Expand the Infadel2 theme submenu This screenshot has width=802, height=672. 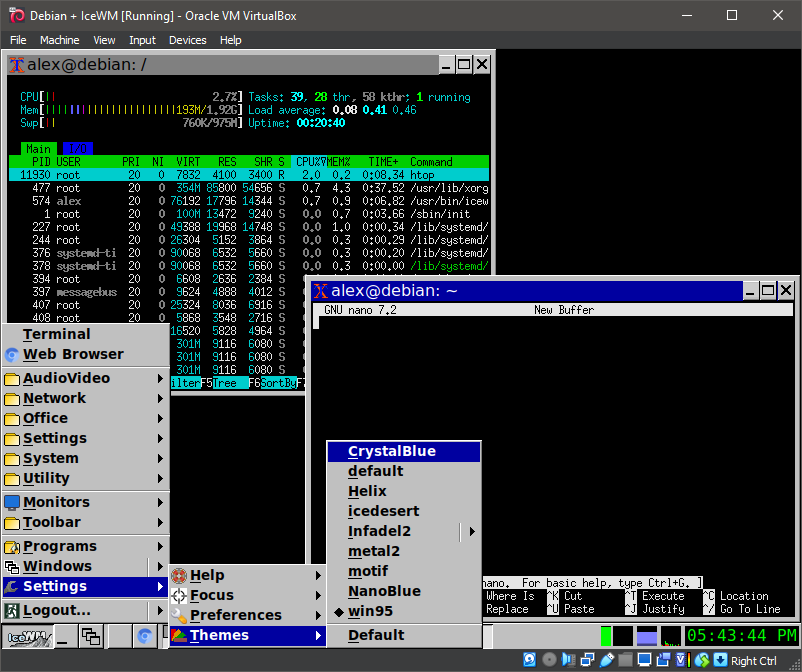coord(472,531)
